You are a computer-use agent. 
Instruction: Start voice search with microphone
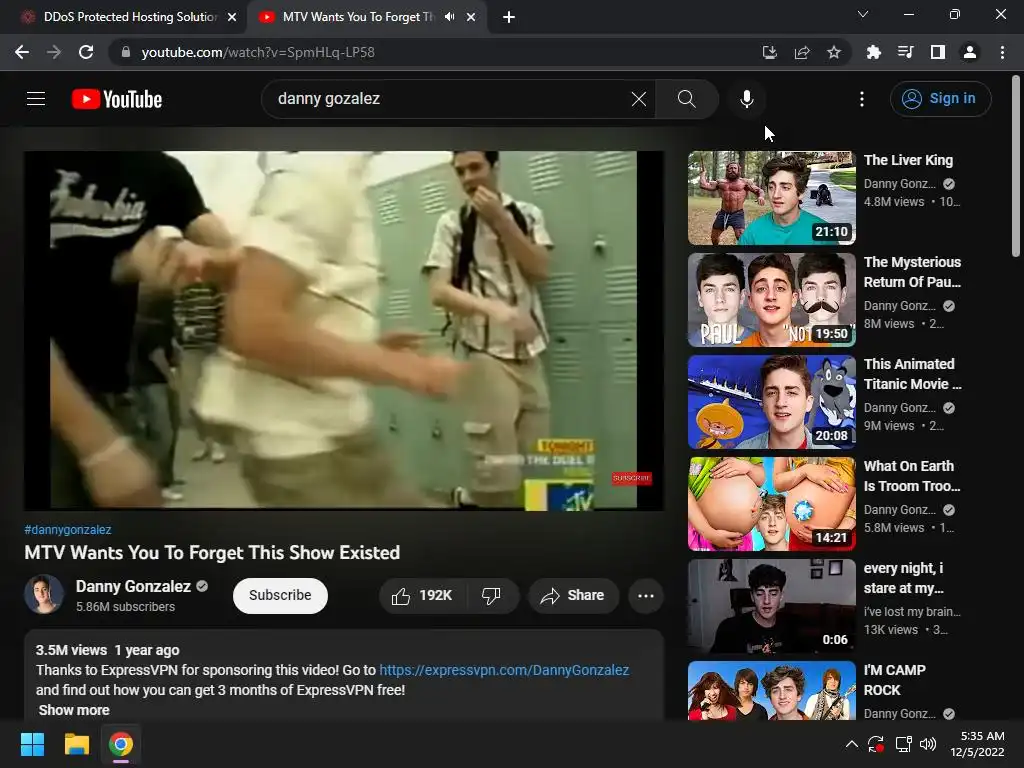click(x=746, y=99)
